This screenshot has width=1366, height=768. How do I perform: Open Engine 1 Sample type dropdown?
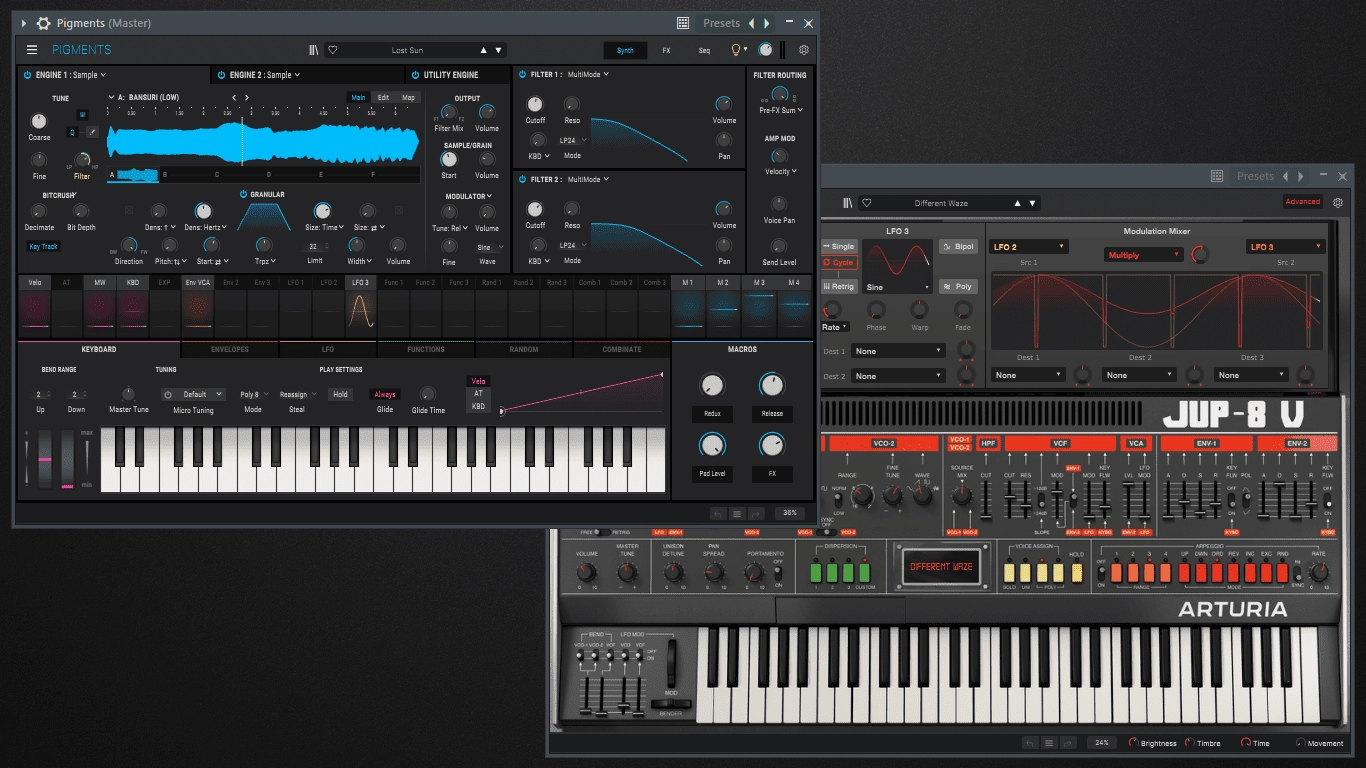pos(88,75)
